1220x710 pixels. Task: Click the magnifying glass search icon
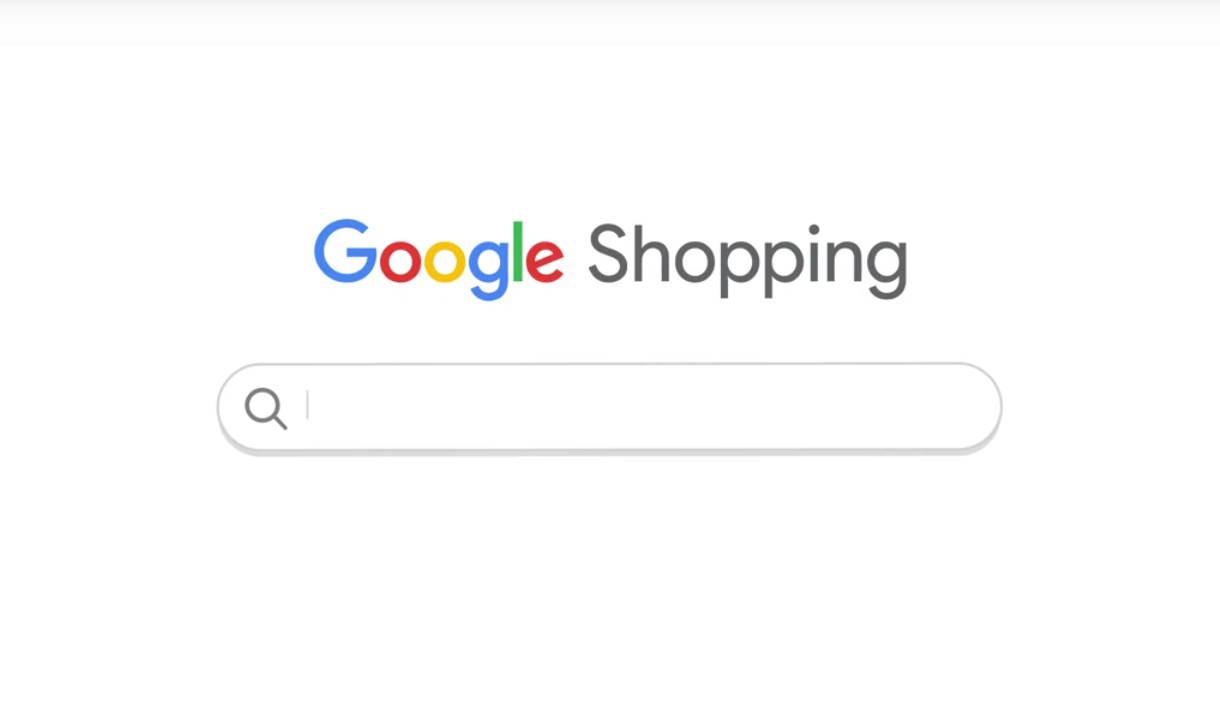tap(266, 409)
